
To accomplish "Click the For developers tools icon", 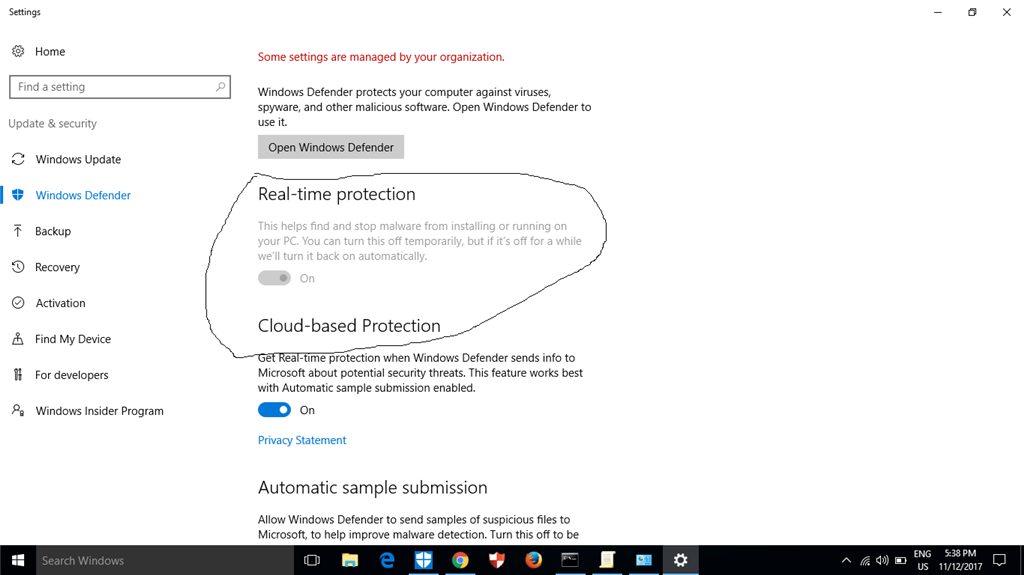I will 18,374.
